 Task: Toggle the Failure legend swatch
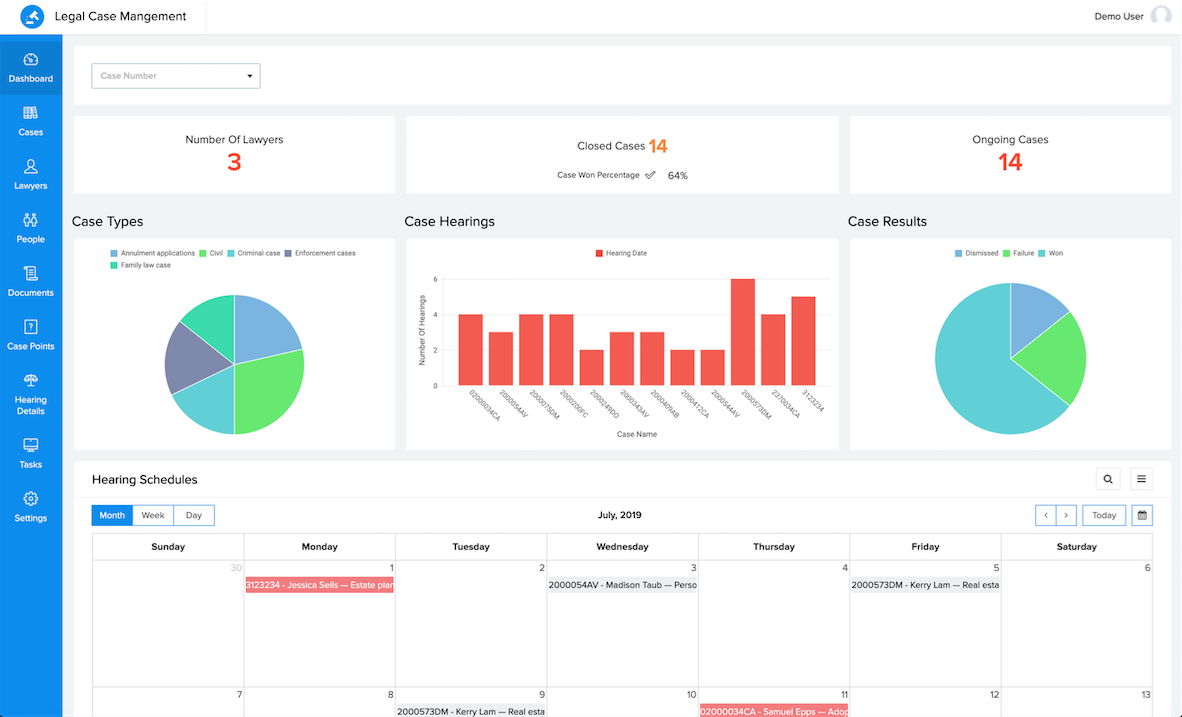coord(1006,253)
